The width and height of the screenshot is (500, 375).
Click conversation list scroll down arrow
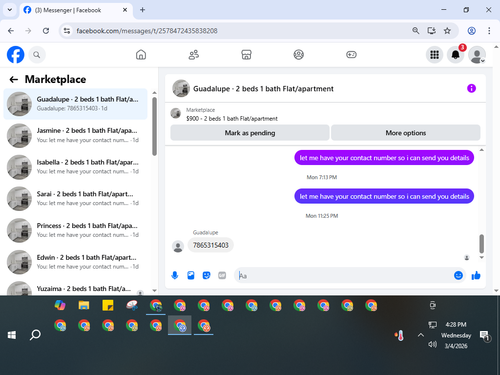point(154,290)
